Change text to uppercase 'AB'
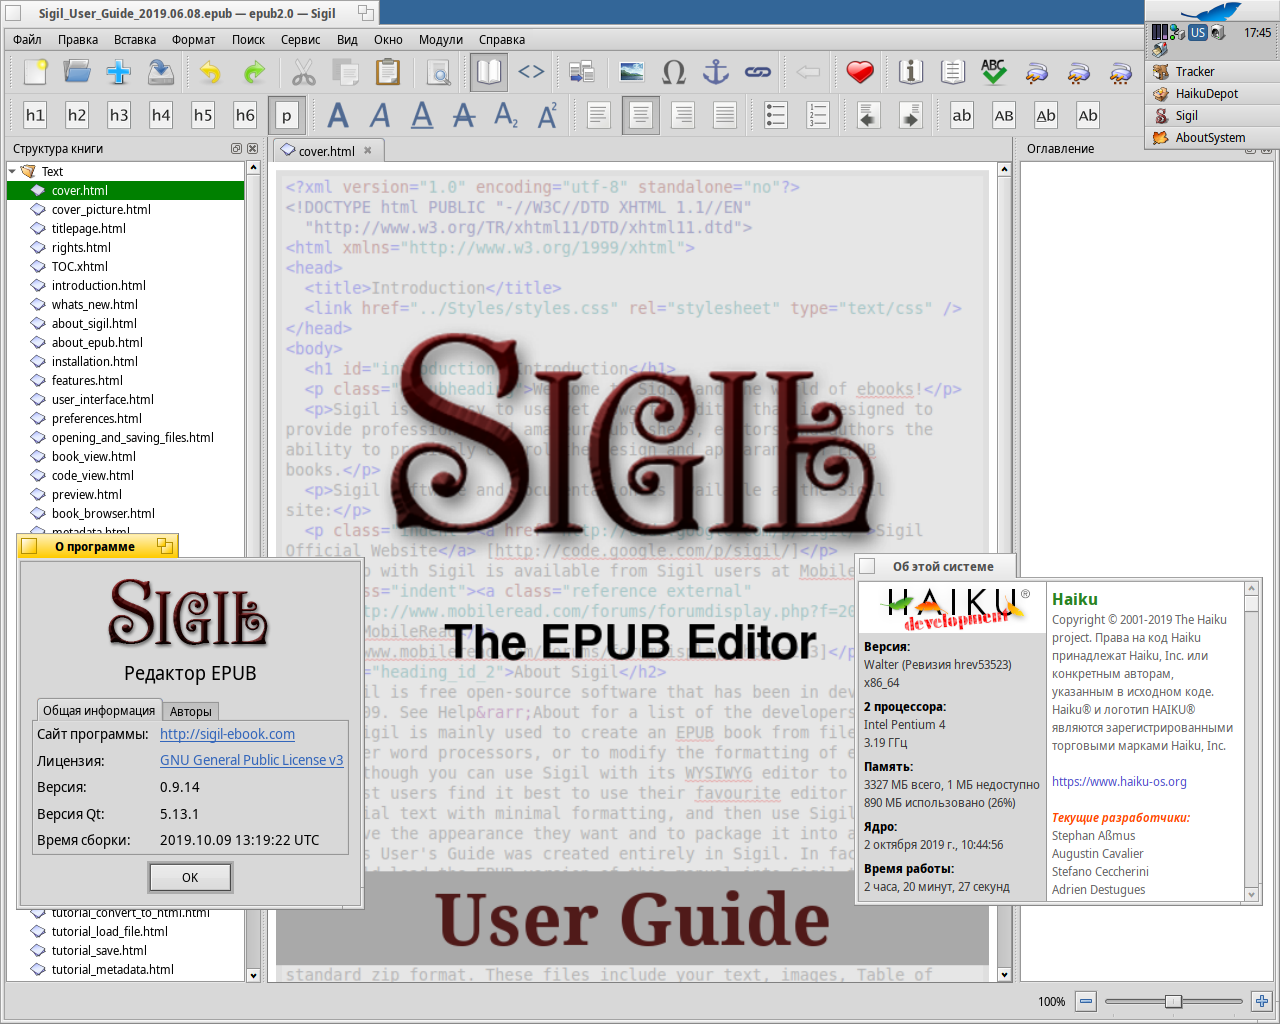Viewport: 1280px width, 1024px height. 1004,115
